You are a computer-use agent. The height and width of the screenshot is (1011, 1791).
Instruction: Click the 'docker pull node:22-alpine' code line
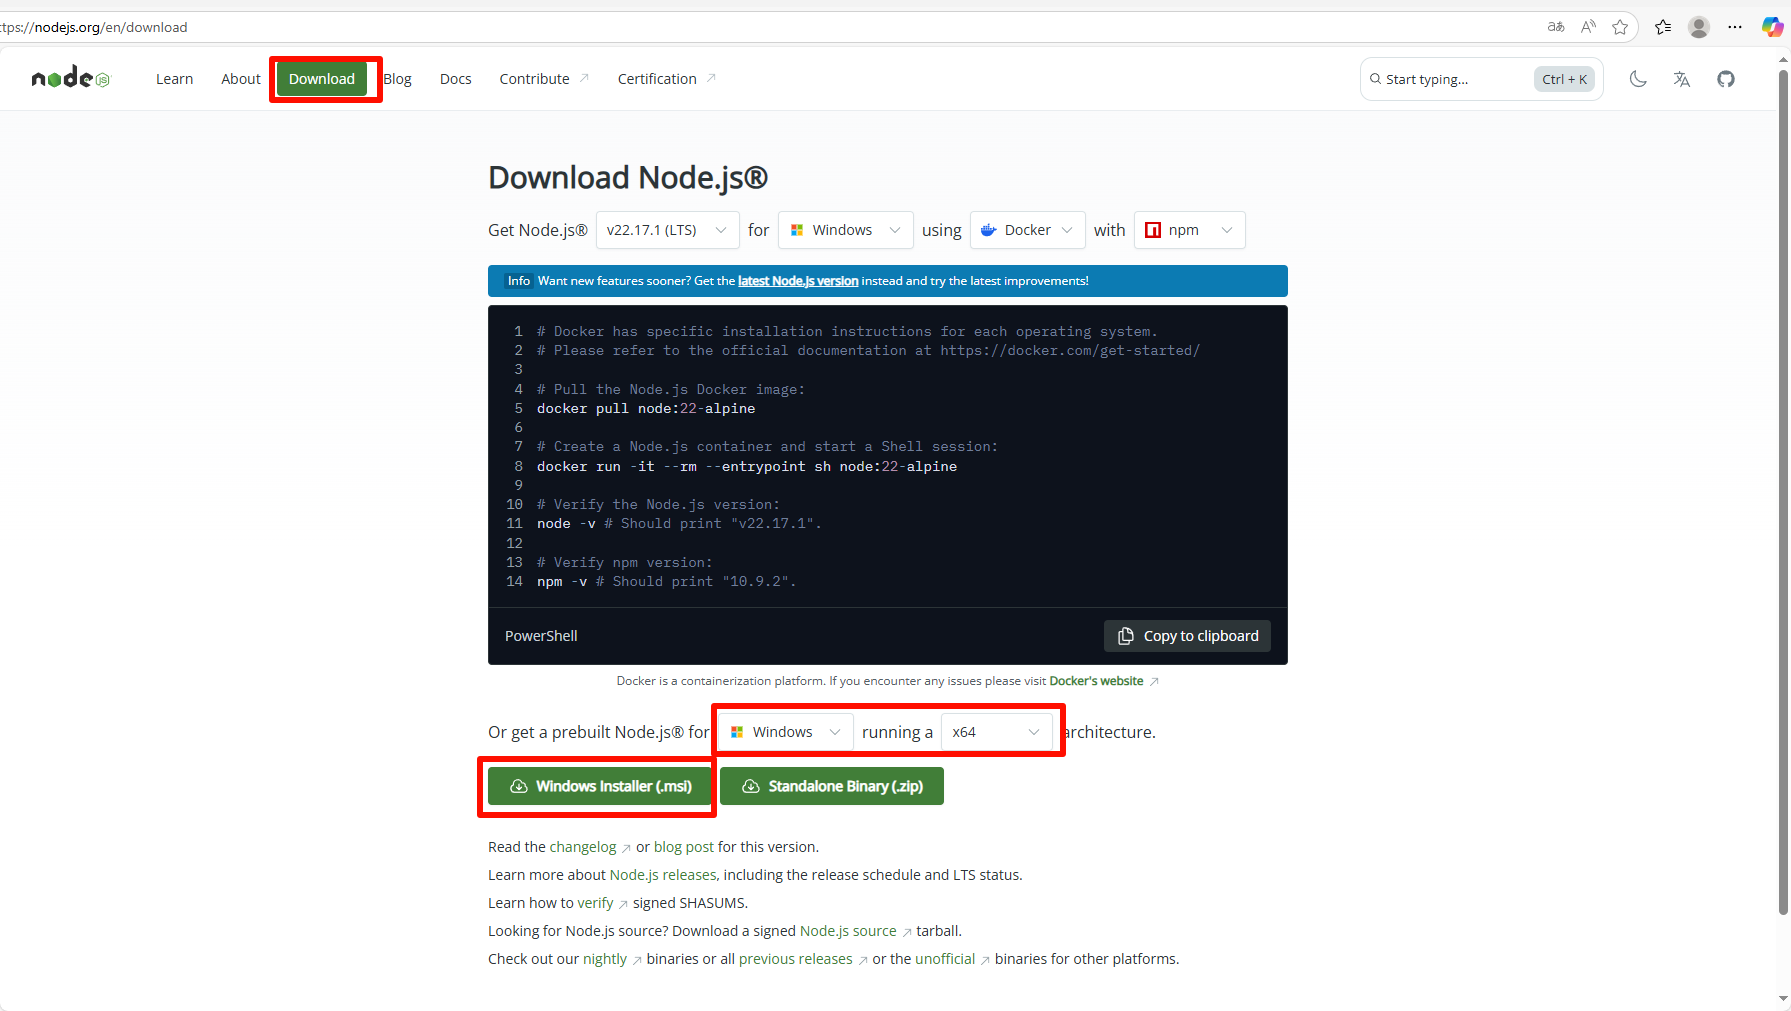(646, 409)
